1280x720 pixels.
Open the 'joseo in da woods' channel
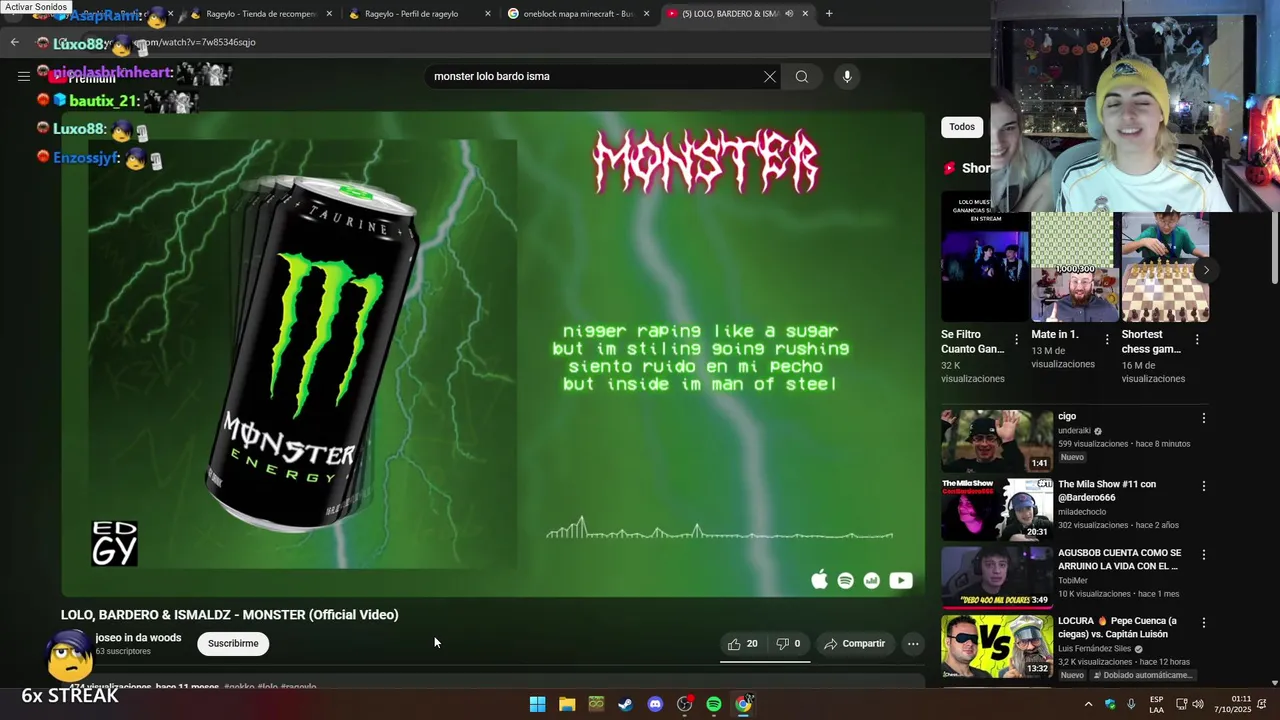[x=138, y=638]
